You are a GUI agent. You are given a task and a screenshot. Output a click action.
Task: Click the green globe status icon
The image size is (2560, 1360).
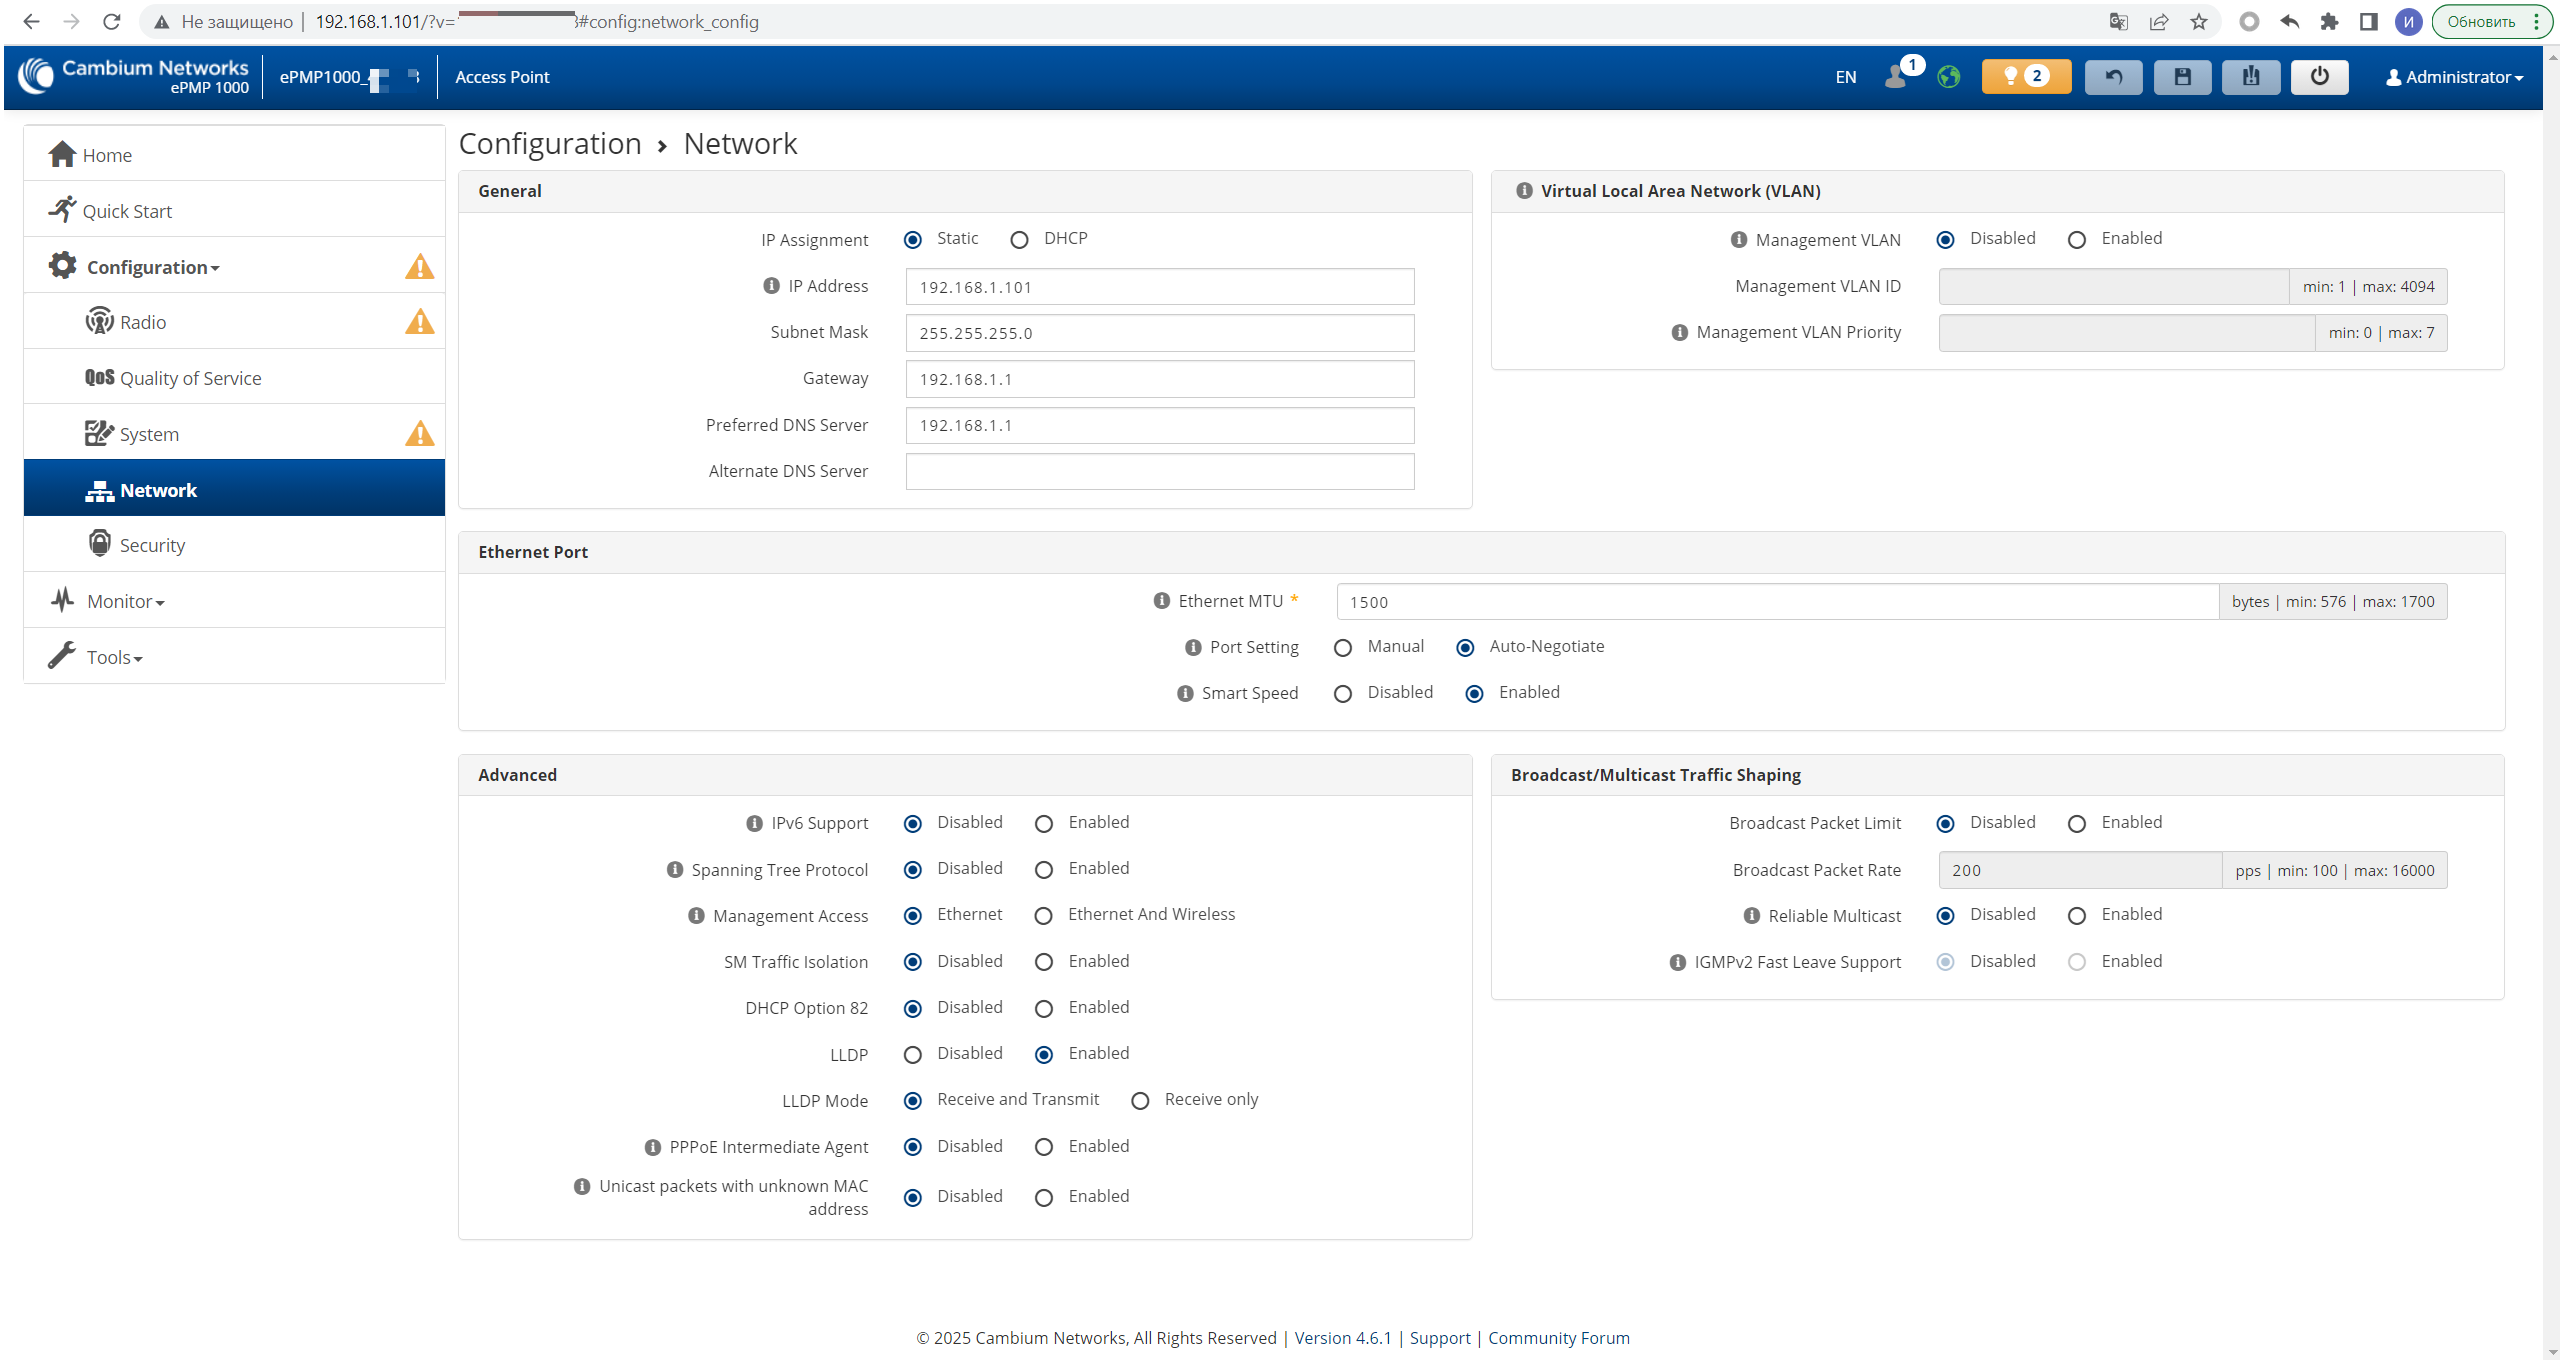[x=1948, y=77]
